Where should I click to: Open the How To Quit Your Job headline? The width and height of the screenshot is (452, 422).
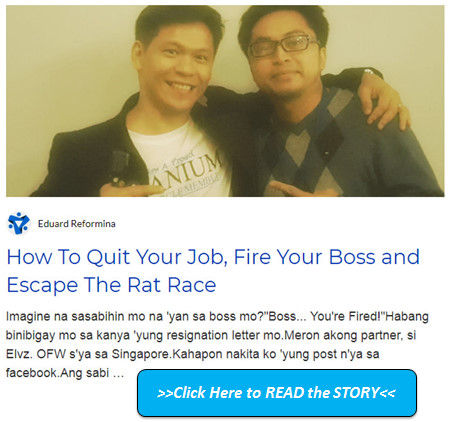pos(213,271)
